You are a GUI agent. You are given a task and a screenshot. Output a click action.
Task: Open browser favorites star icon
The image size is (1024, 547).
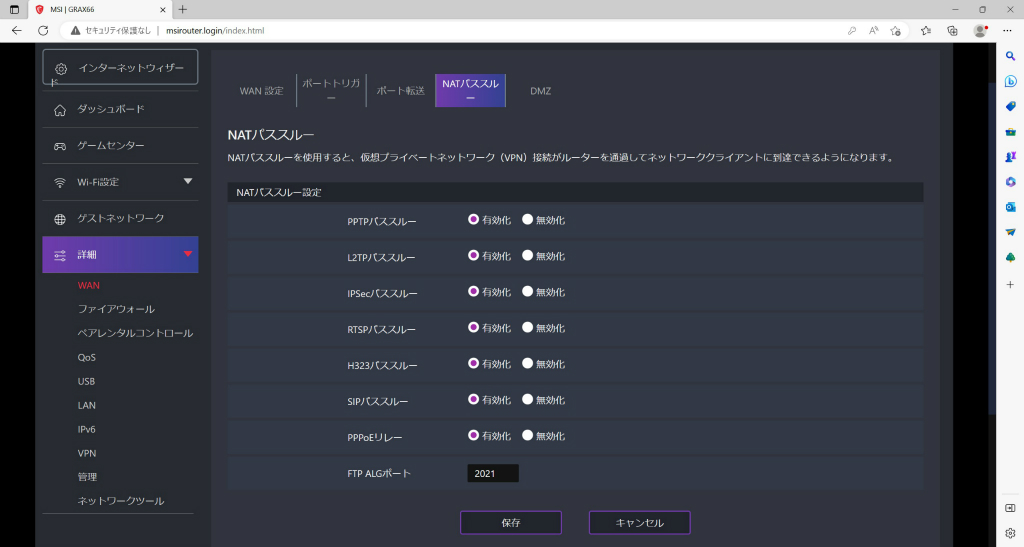pyautogui.click(x=925, y=31)
